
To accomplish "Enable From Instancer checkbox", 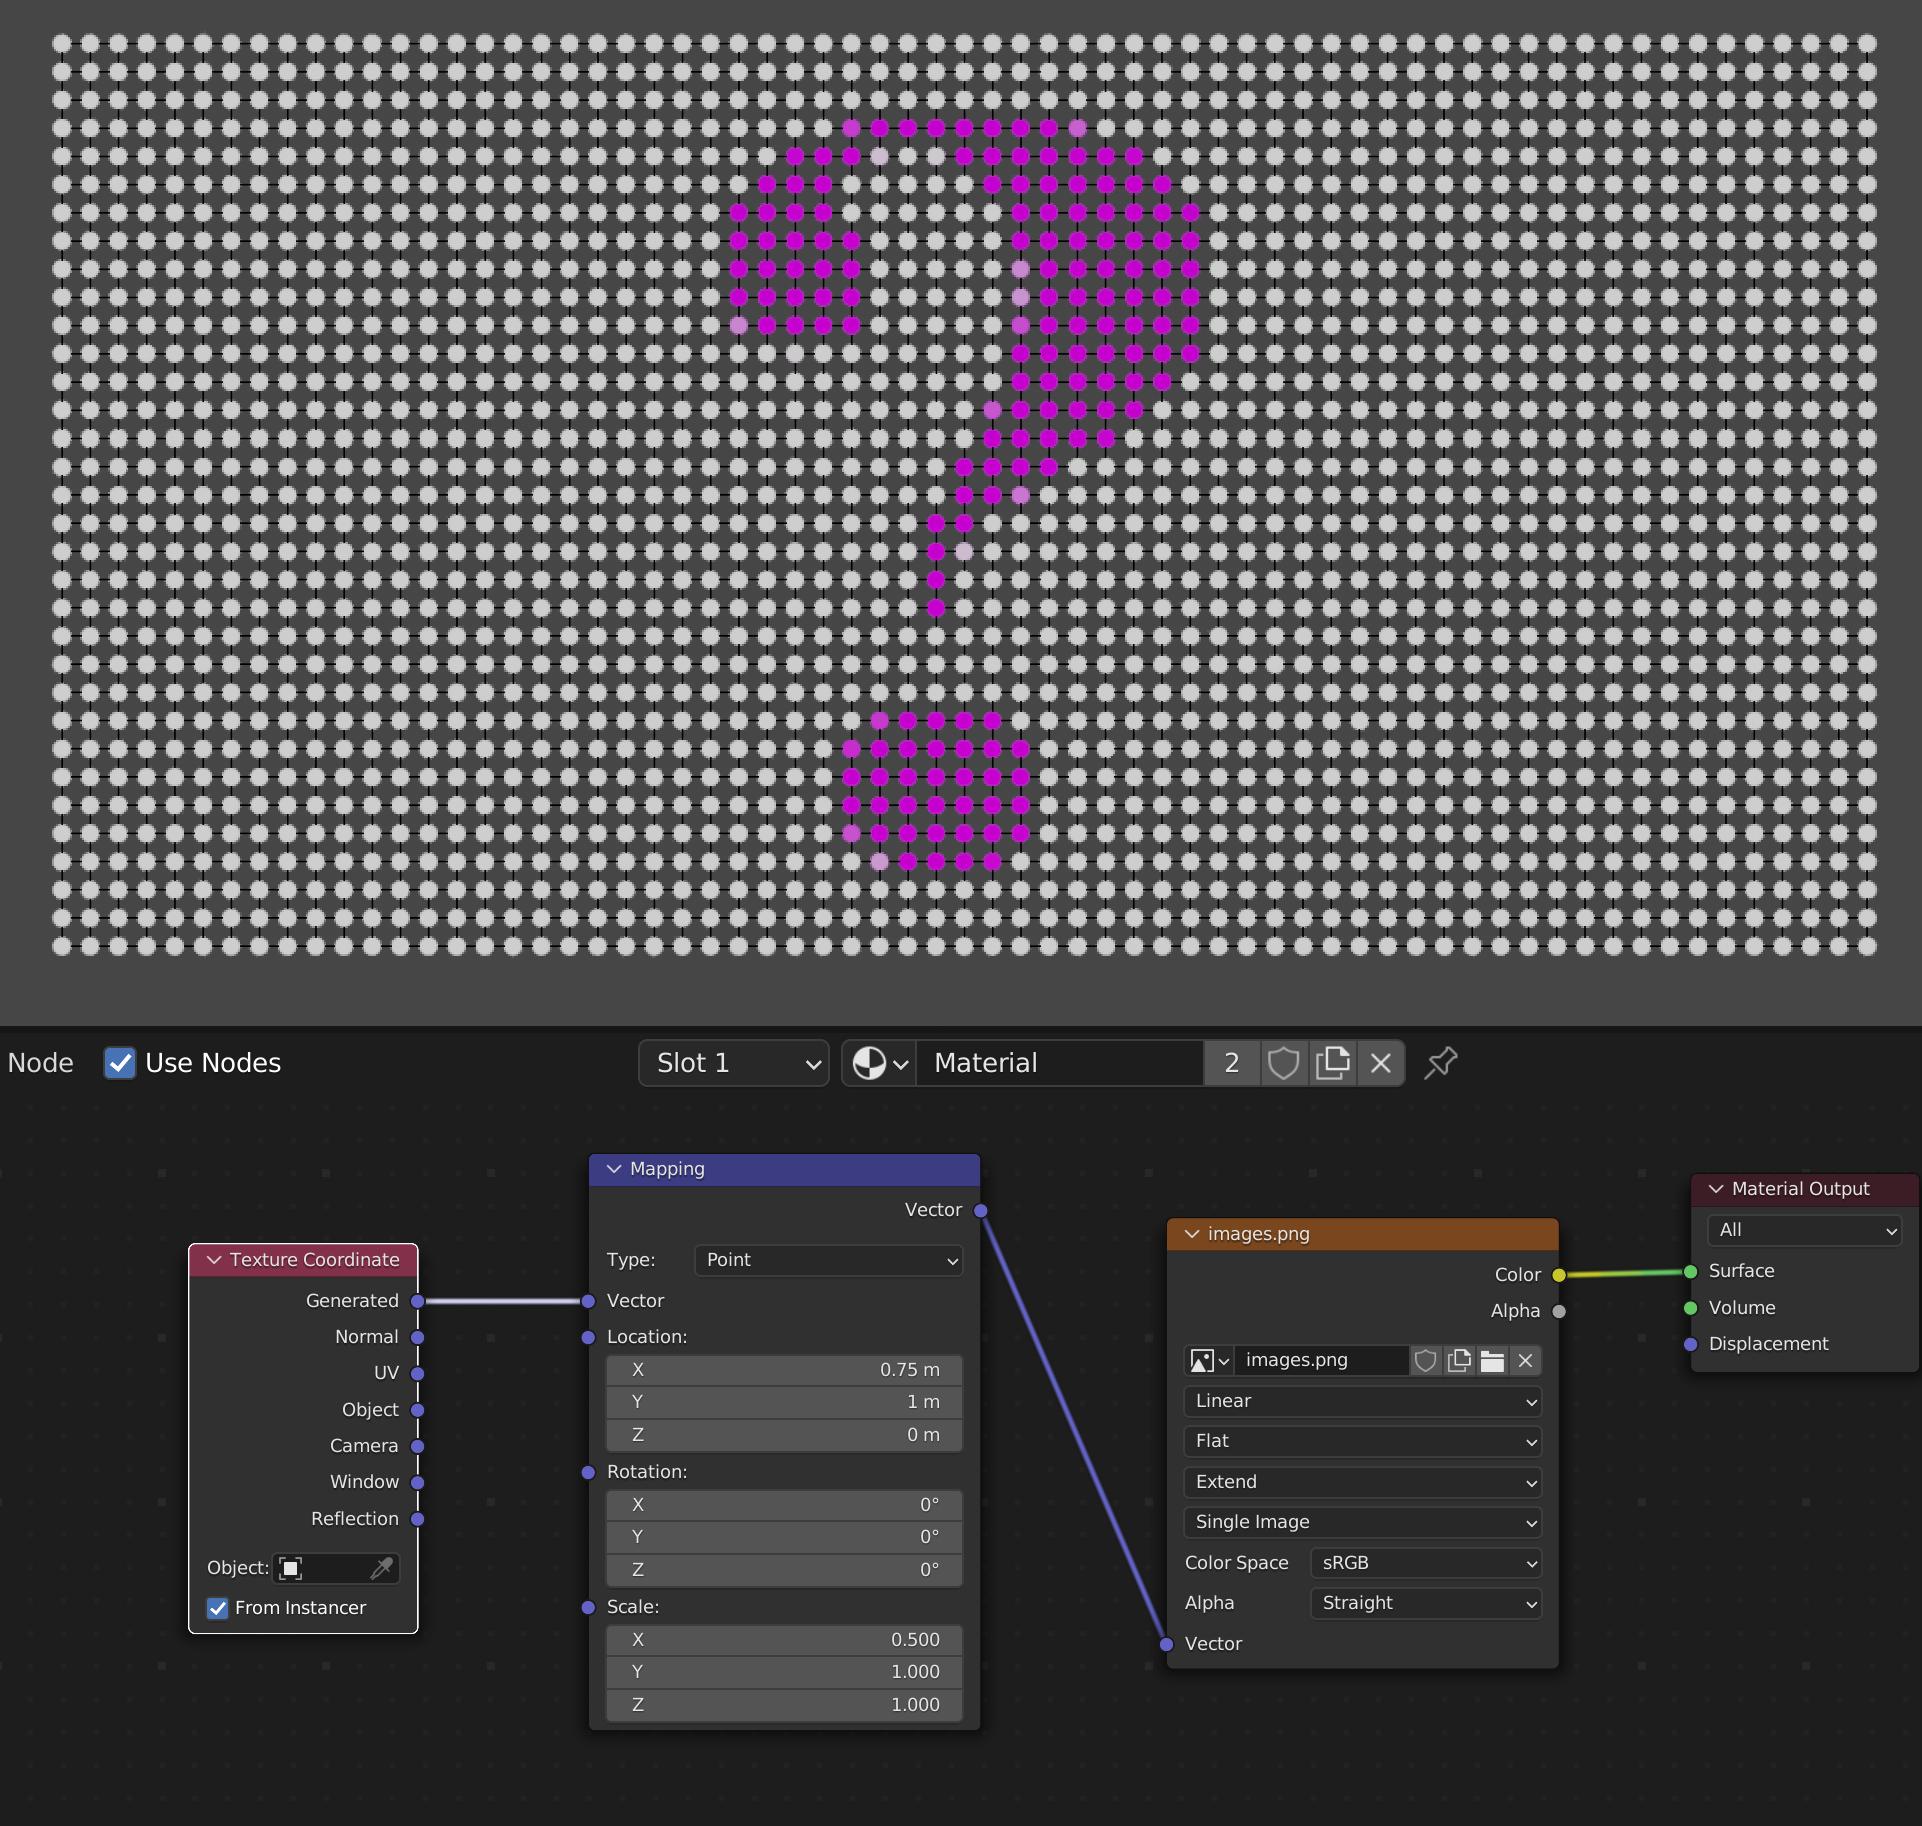I will pos(218,1608).
